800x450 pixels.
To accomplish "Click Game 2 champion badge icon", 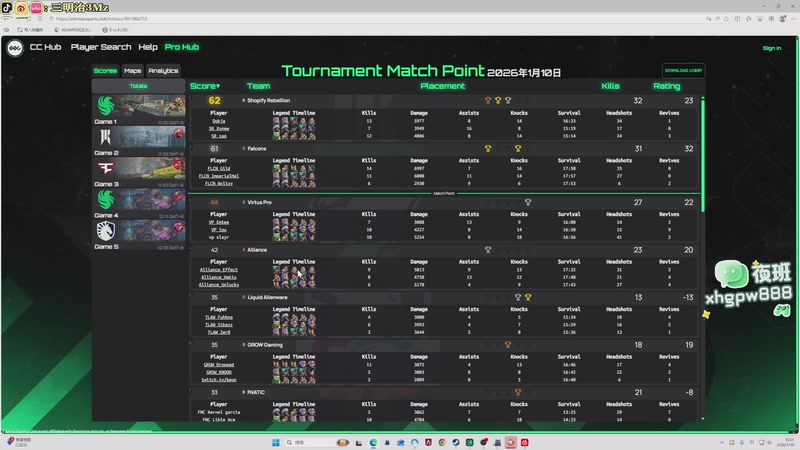I will [178, 134].
